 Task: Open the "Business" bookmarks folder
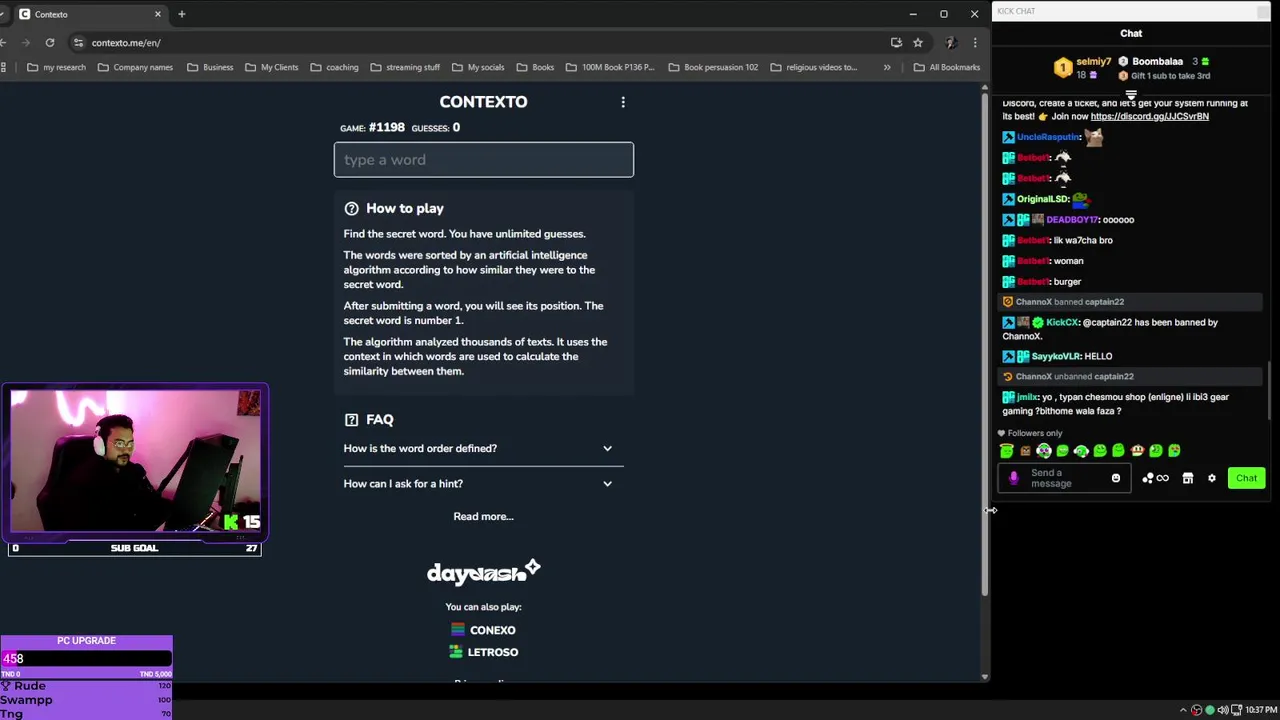click(210, 67)
